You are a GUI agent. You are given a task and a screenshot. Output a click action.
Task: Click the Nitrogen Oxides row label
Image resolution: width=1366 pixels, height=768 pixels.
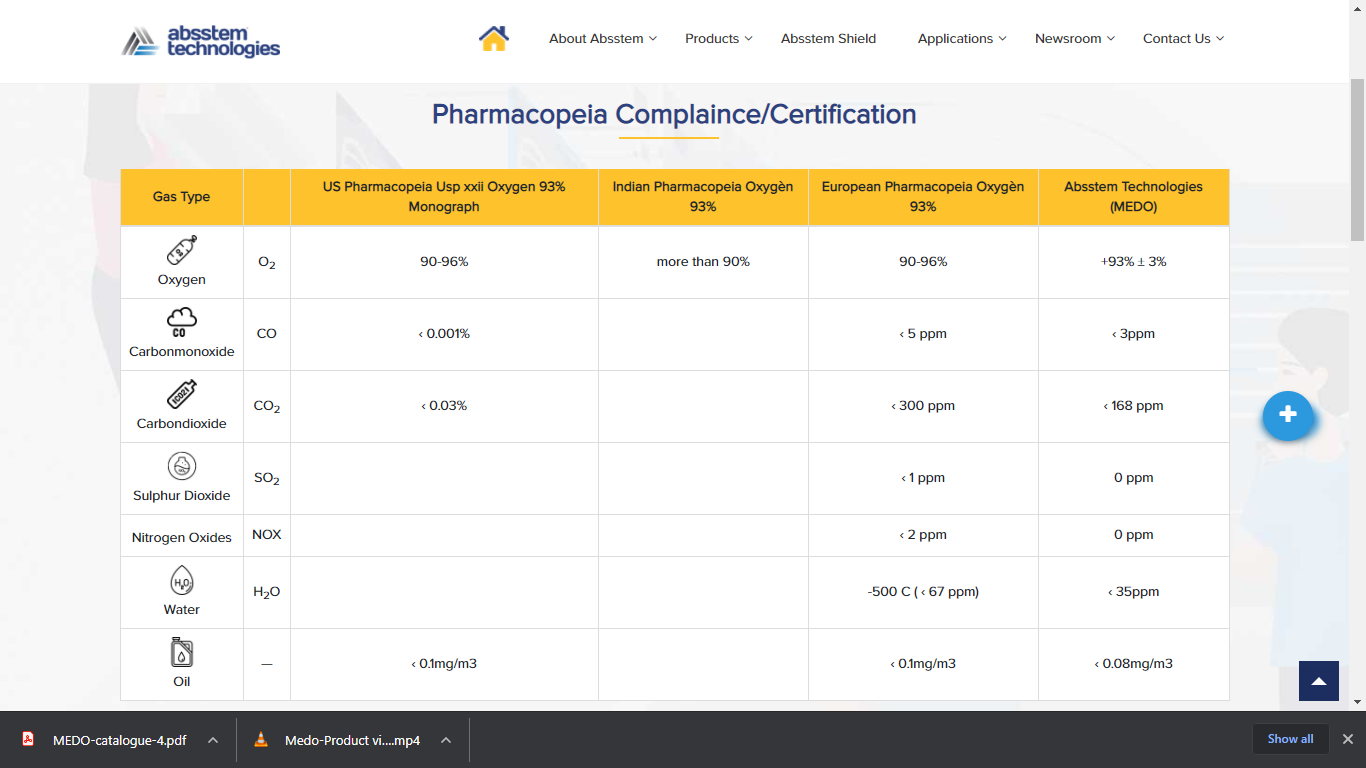[181, 537]
